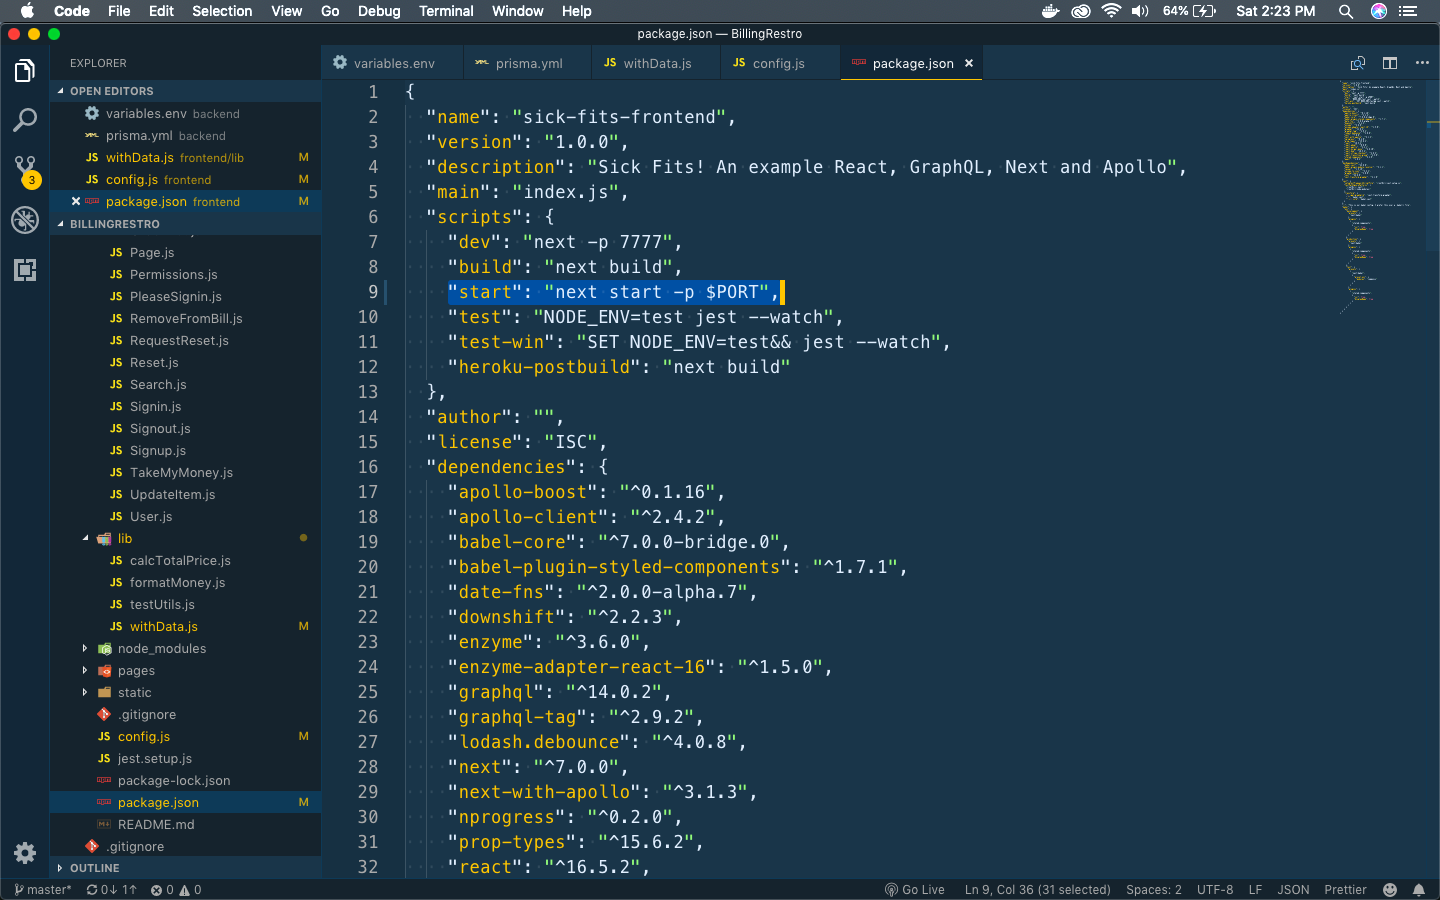Open the Search view in activity bar
The height and width of the screenshot is (900, 1440).
click(x=25, y=120)
